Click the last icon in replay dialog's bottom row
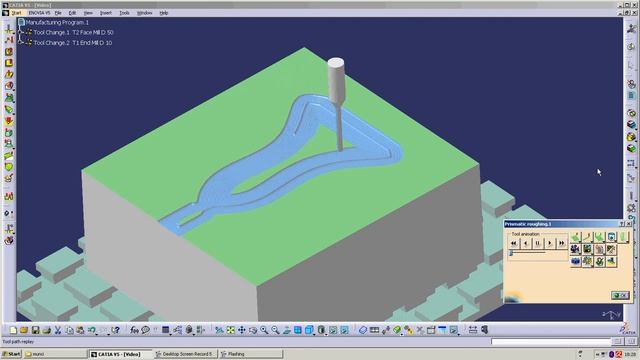Screen dimensions: 640x360 [x=611, y=261]
